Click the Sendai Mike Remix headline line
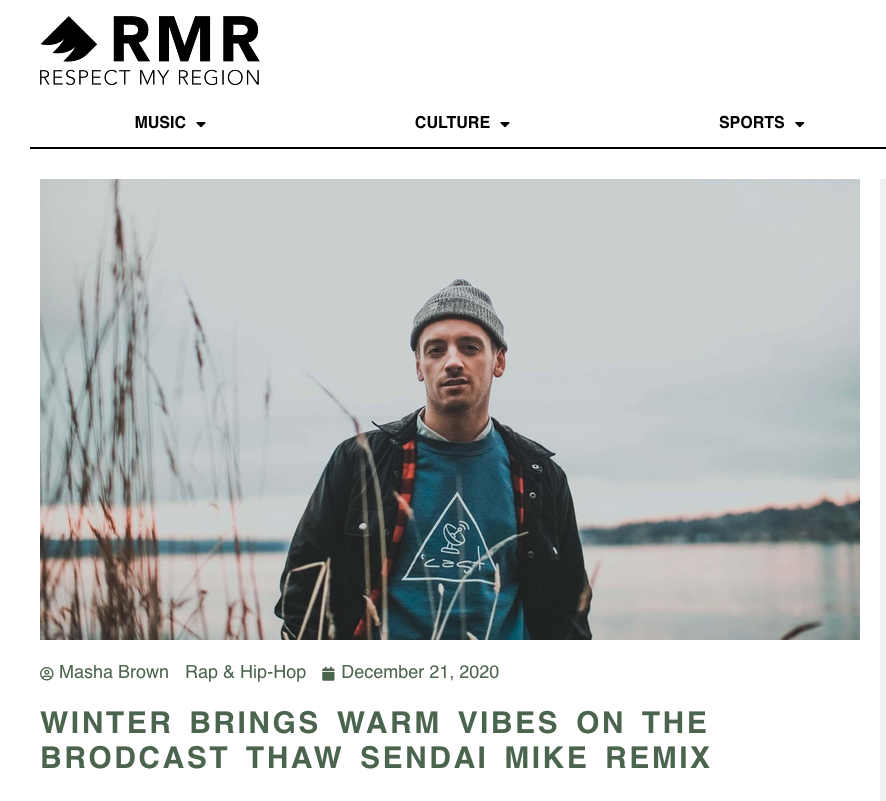886x801 pixels. click(376, 758)
